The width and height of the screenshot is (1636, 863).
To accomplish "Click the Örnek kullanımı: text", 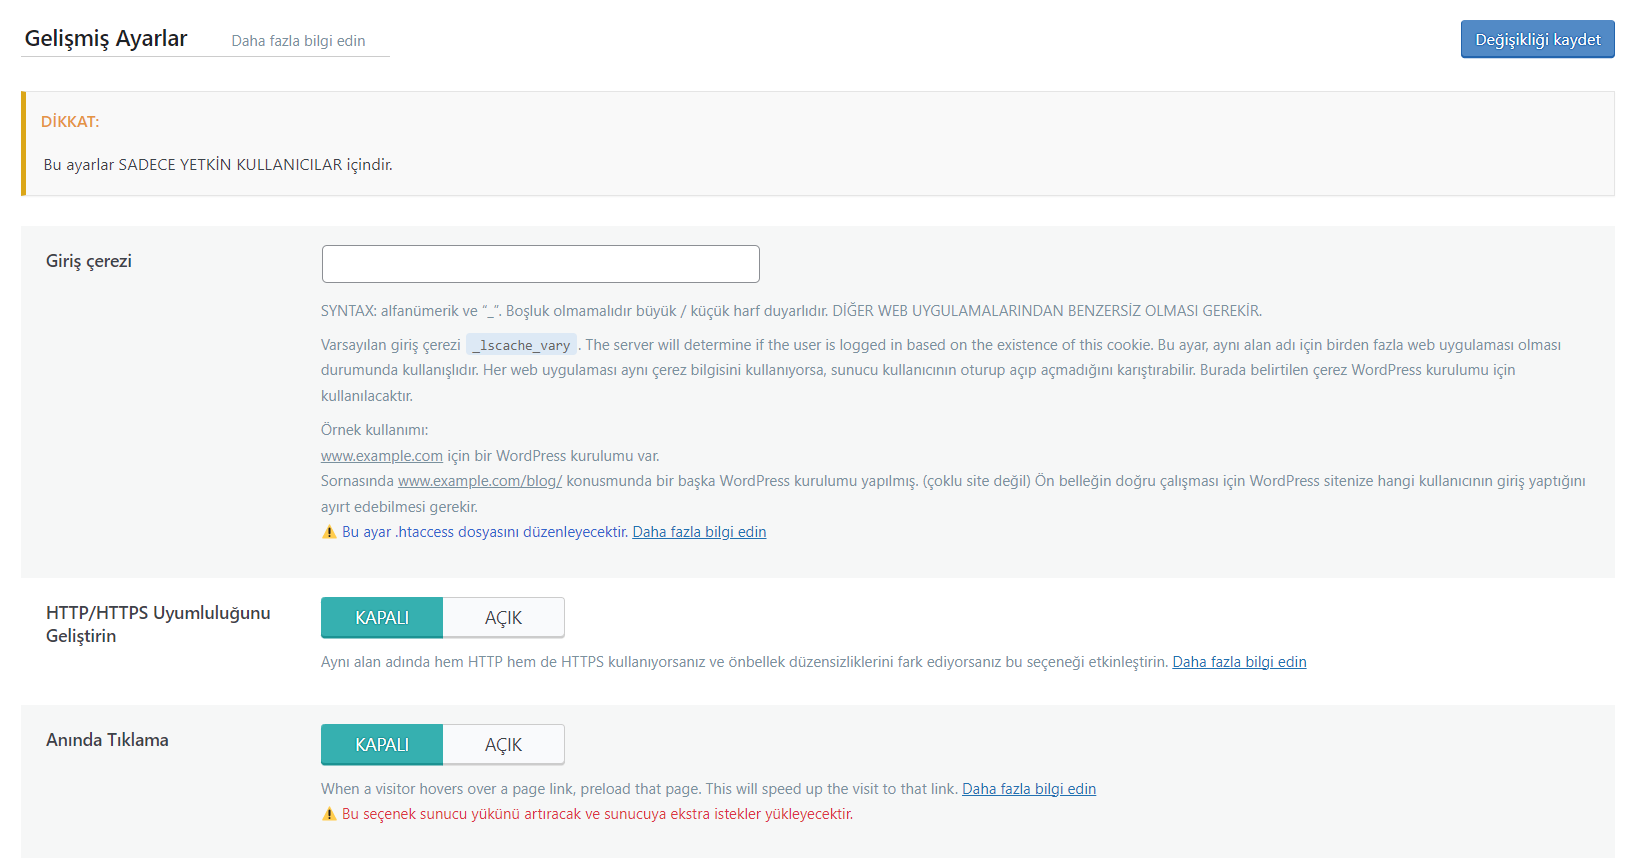I will pos(374,430).
